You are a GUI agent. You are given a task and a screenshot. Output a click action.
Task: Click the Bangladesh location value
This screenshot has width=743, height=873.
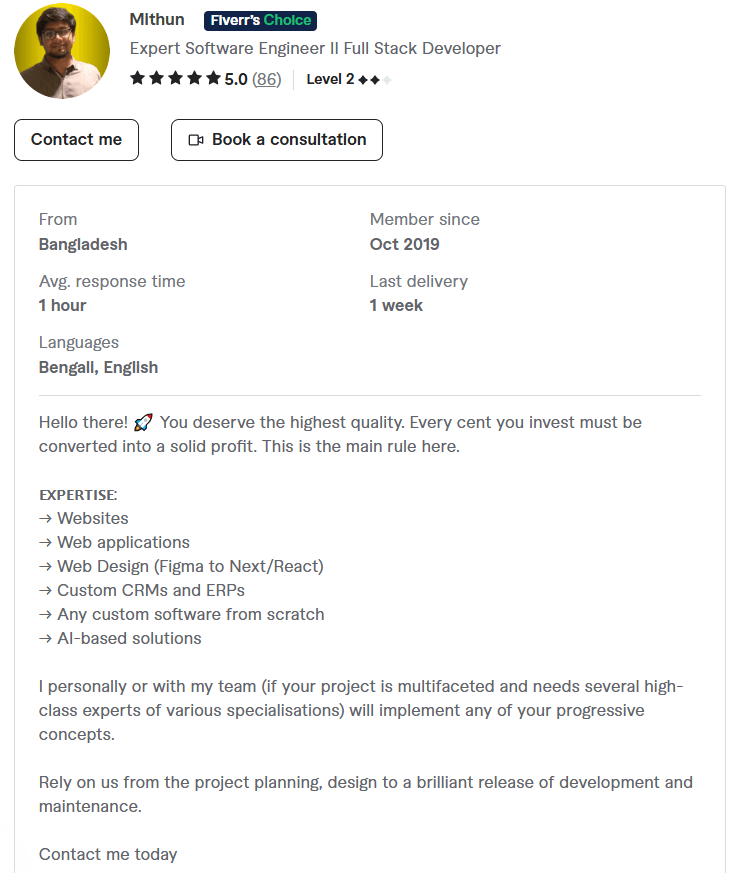(83, 244)
